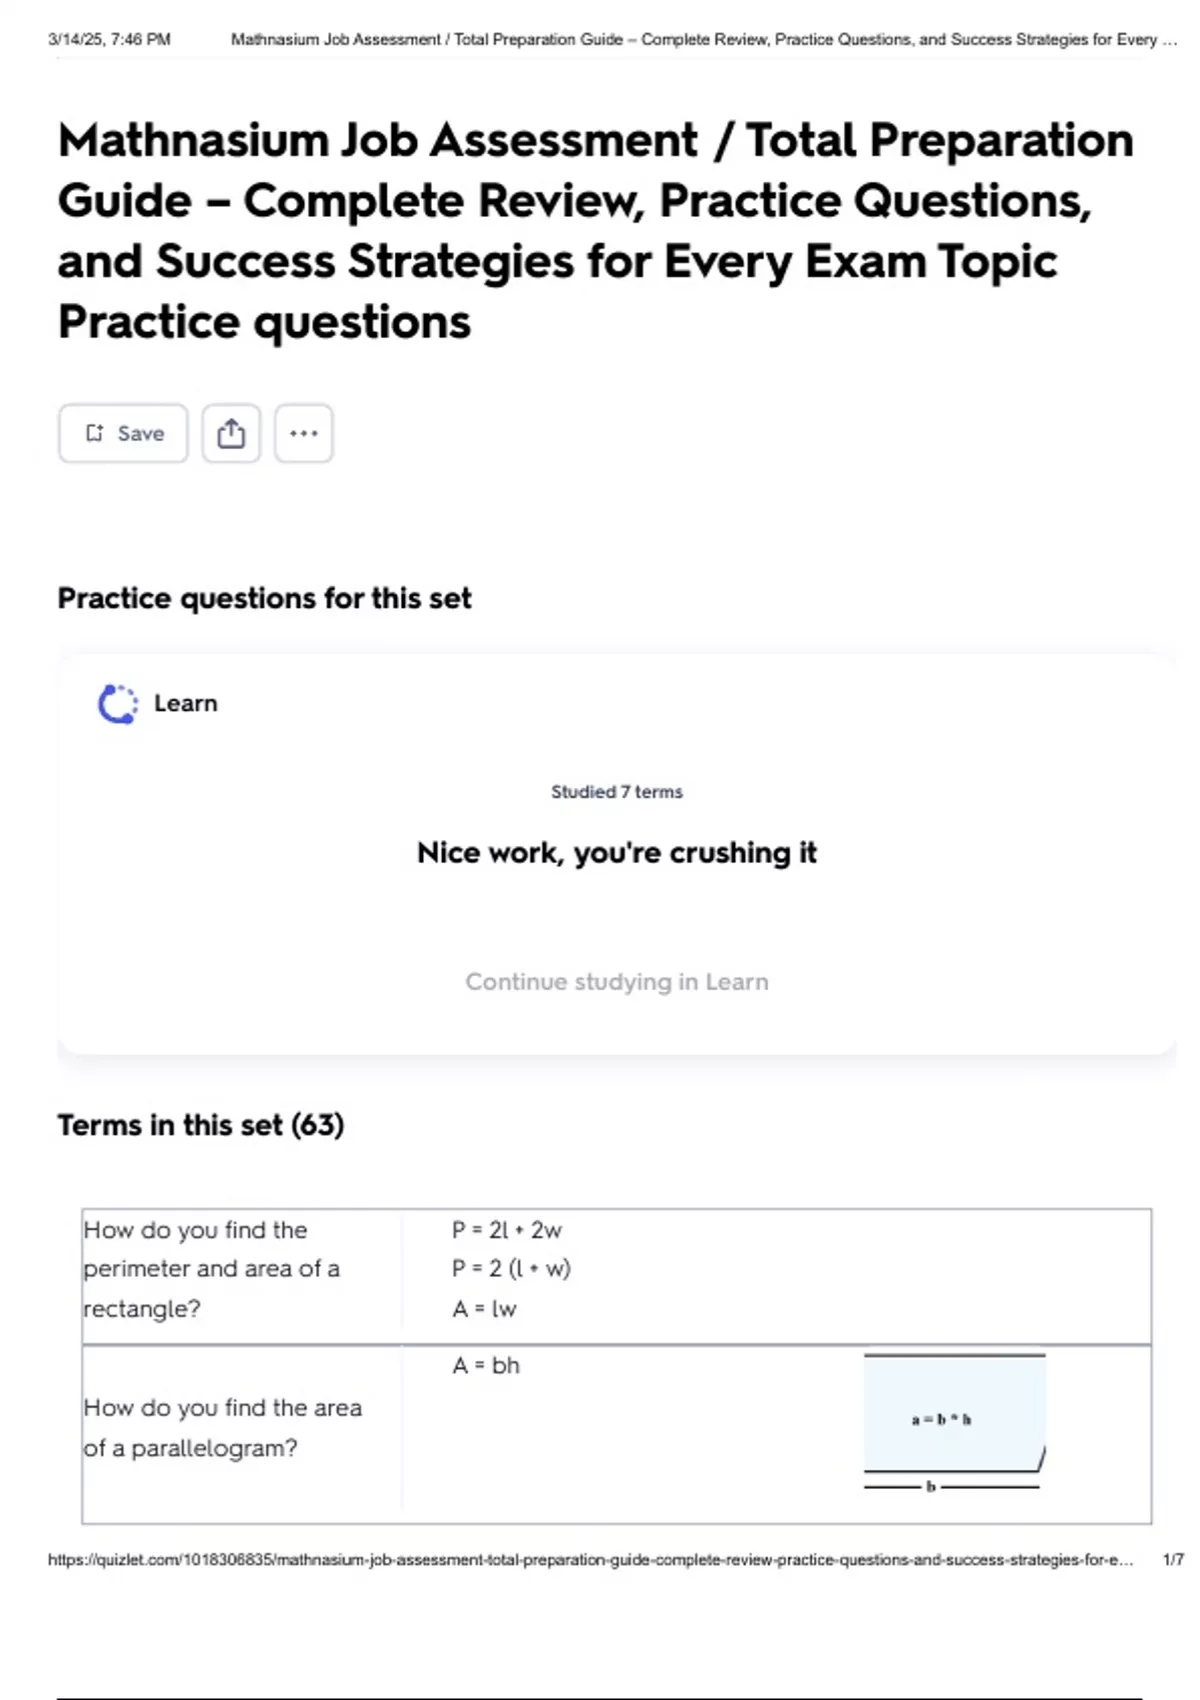Click the circular Learn mode icon

click(118, 704)
